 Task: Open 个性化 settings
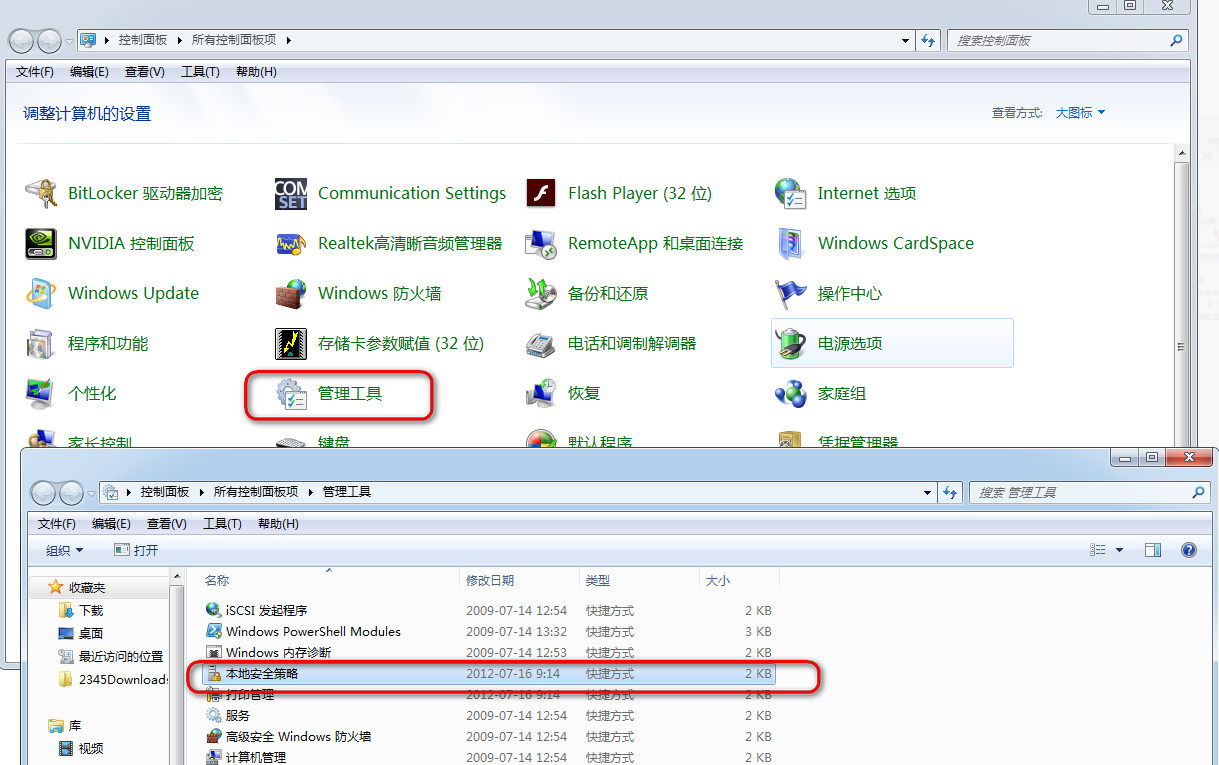click(71, 393)
